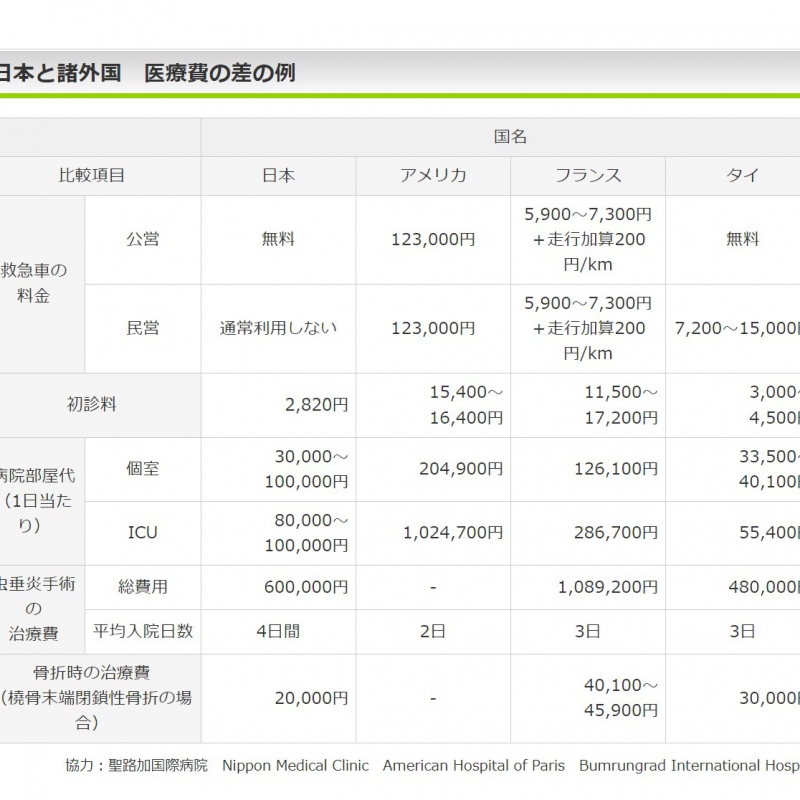Click the 平均入院日数 row label
This screenshot has height=800, width=800.
coord(142,632)
